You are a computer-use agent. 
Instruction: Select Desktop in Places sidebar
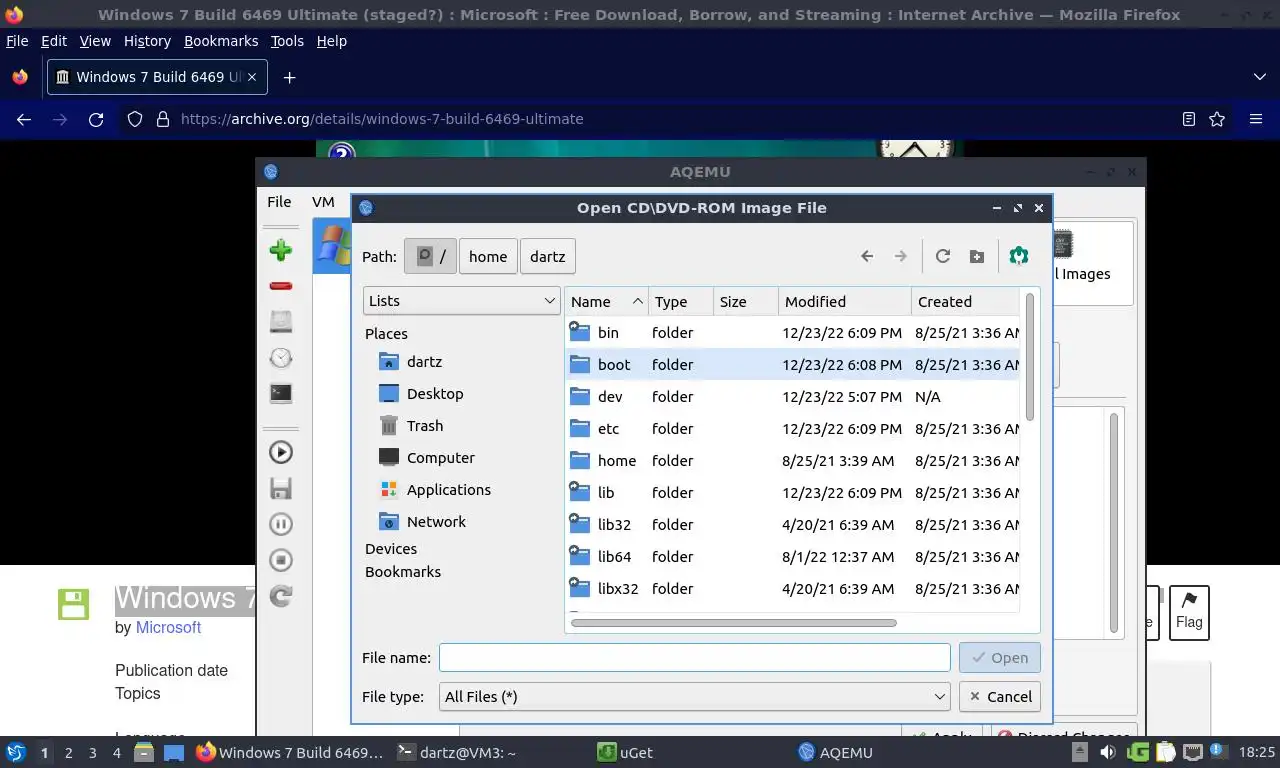(435, 393)
